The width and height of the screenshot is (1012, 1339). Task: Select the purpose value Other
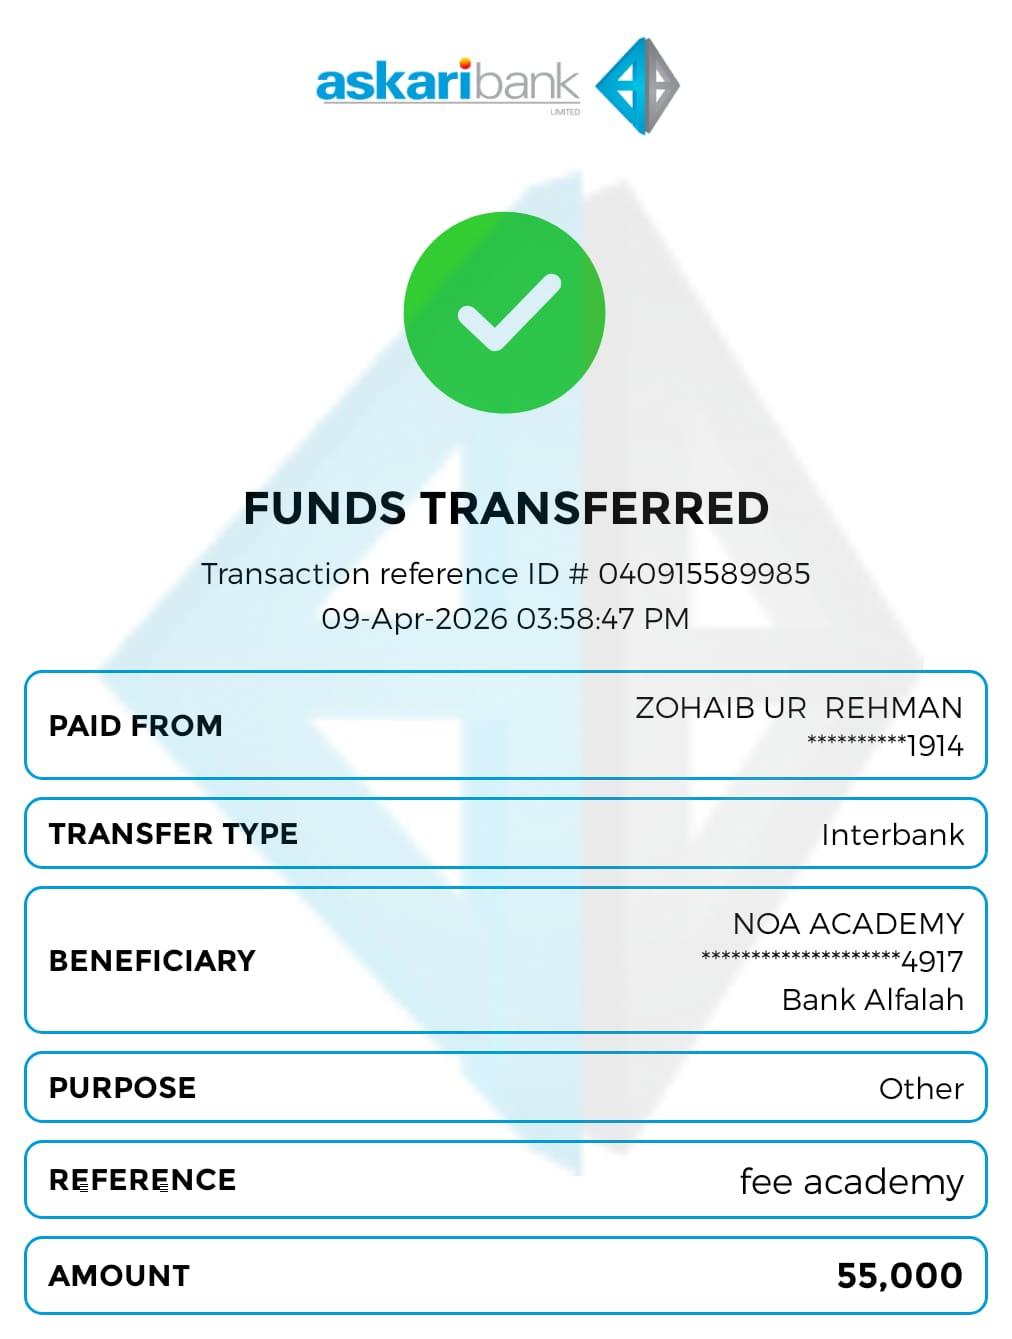pos(921,1089)
